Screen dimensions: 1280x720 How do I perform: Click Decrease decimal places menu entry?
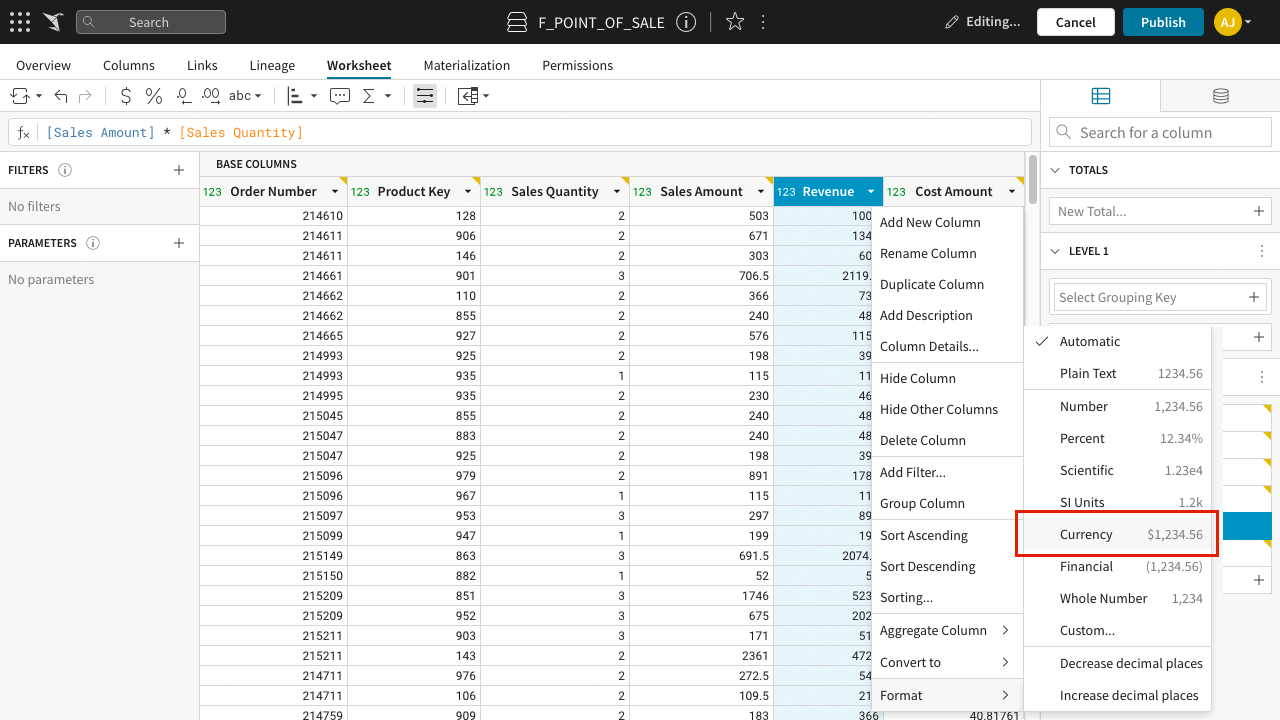[x=1117, y=663]
